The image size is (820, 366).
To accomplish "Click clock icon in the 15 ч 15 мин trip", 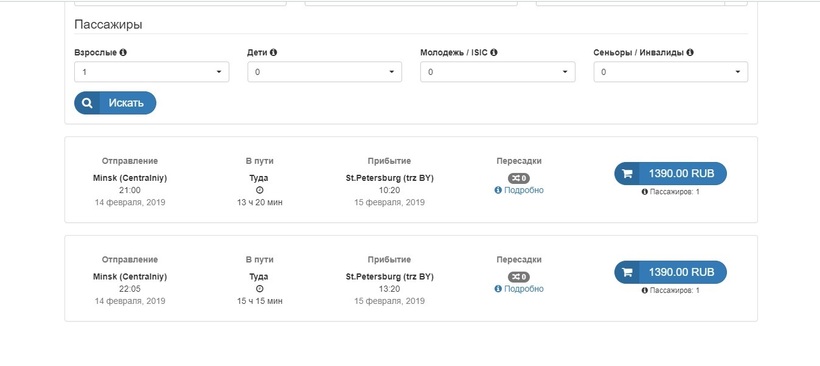I will (x=260, y=289).
